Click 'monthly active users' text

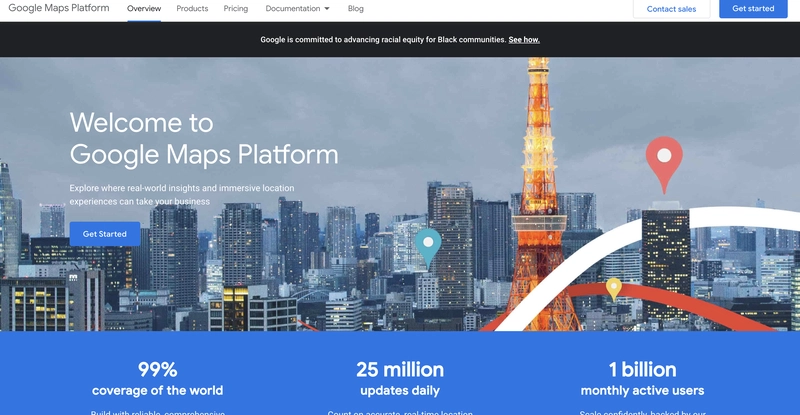coord(642,390)
